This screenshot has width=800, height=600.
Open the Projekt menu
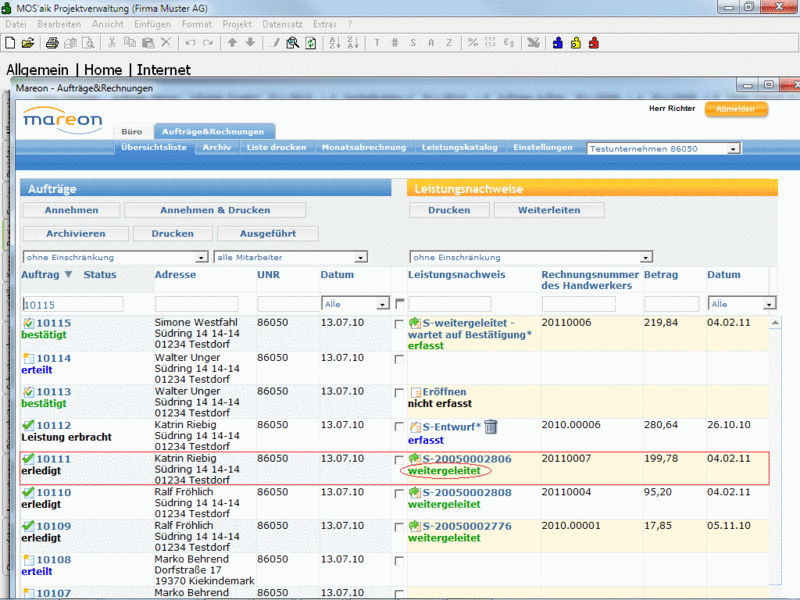pyautogui.click(x=237, y=24)
